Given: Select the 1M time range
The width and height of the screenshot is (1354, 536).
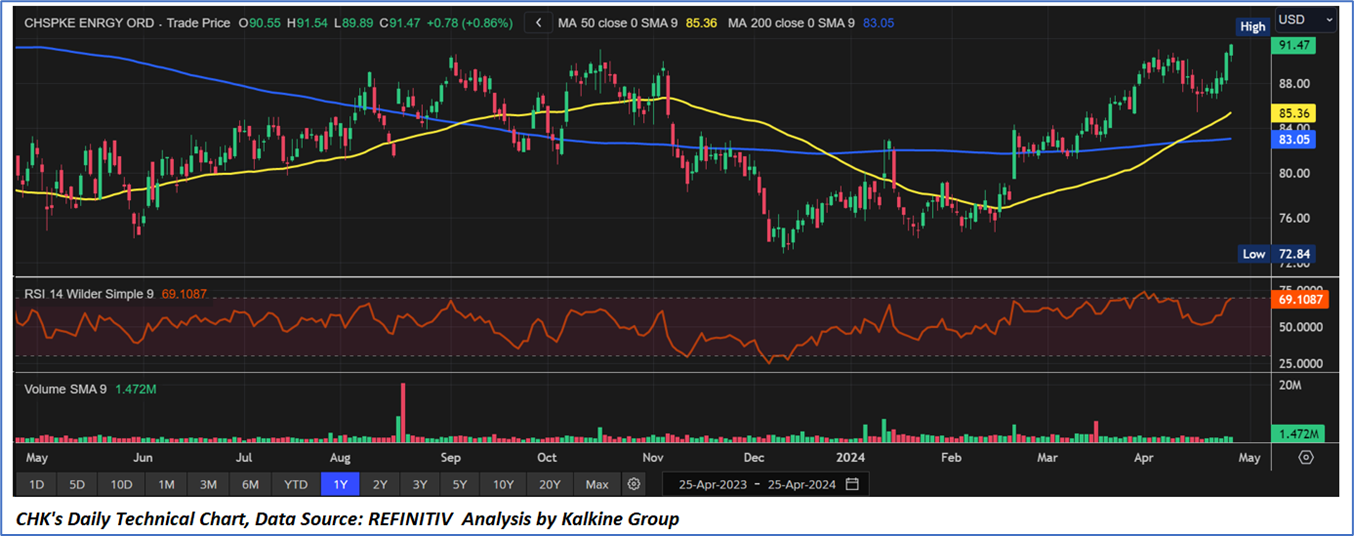Looking at the screenshot, I should (166, 484).
